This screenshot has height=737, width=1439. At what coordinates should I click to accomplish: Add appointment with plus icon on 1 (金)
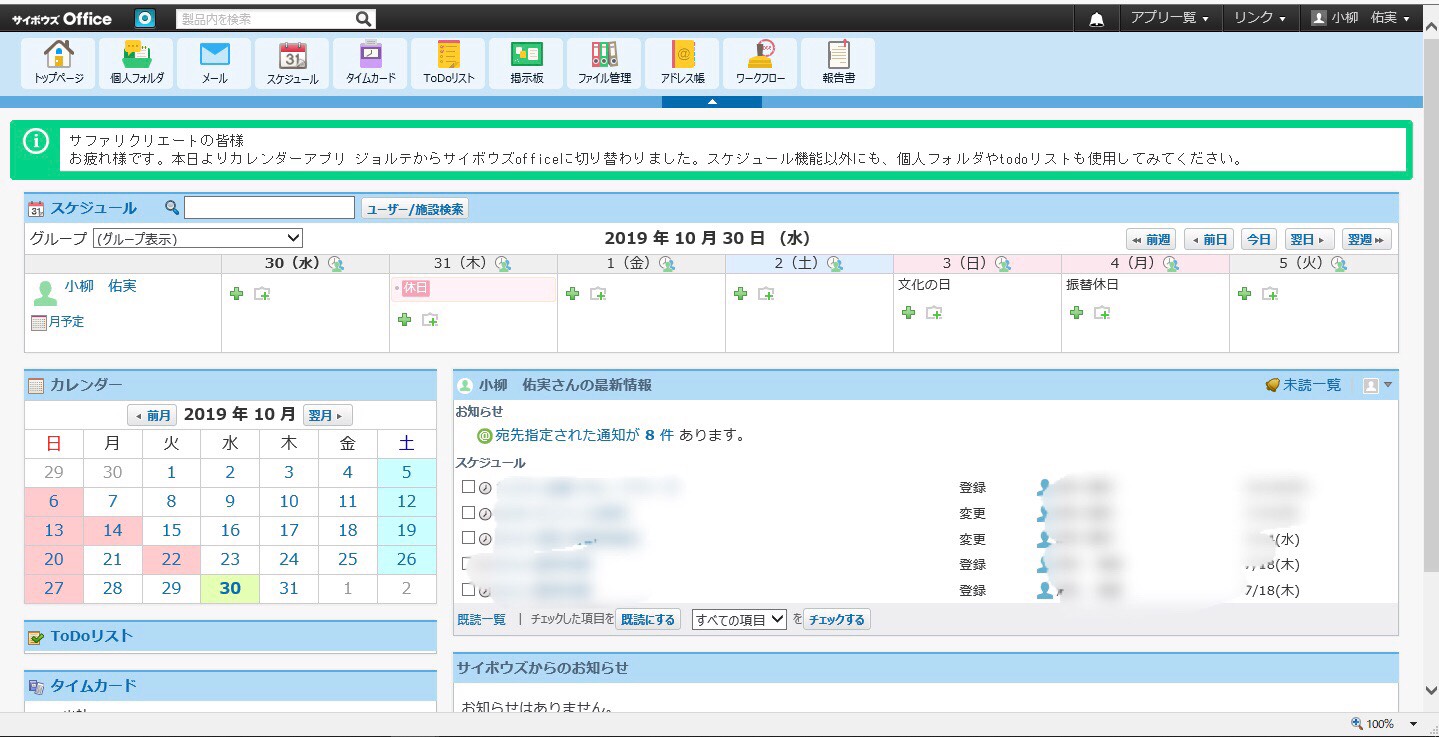[573, 293]
